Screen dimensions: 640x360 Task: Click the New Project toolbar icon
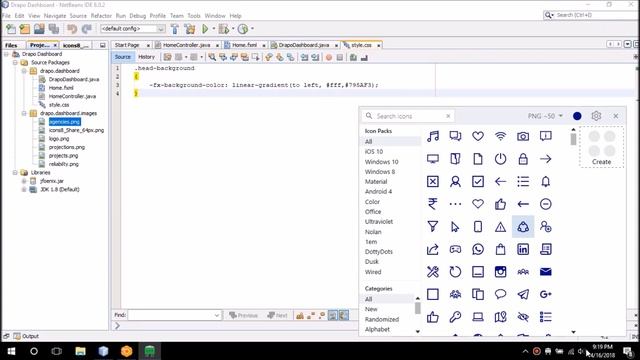25,29
